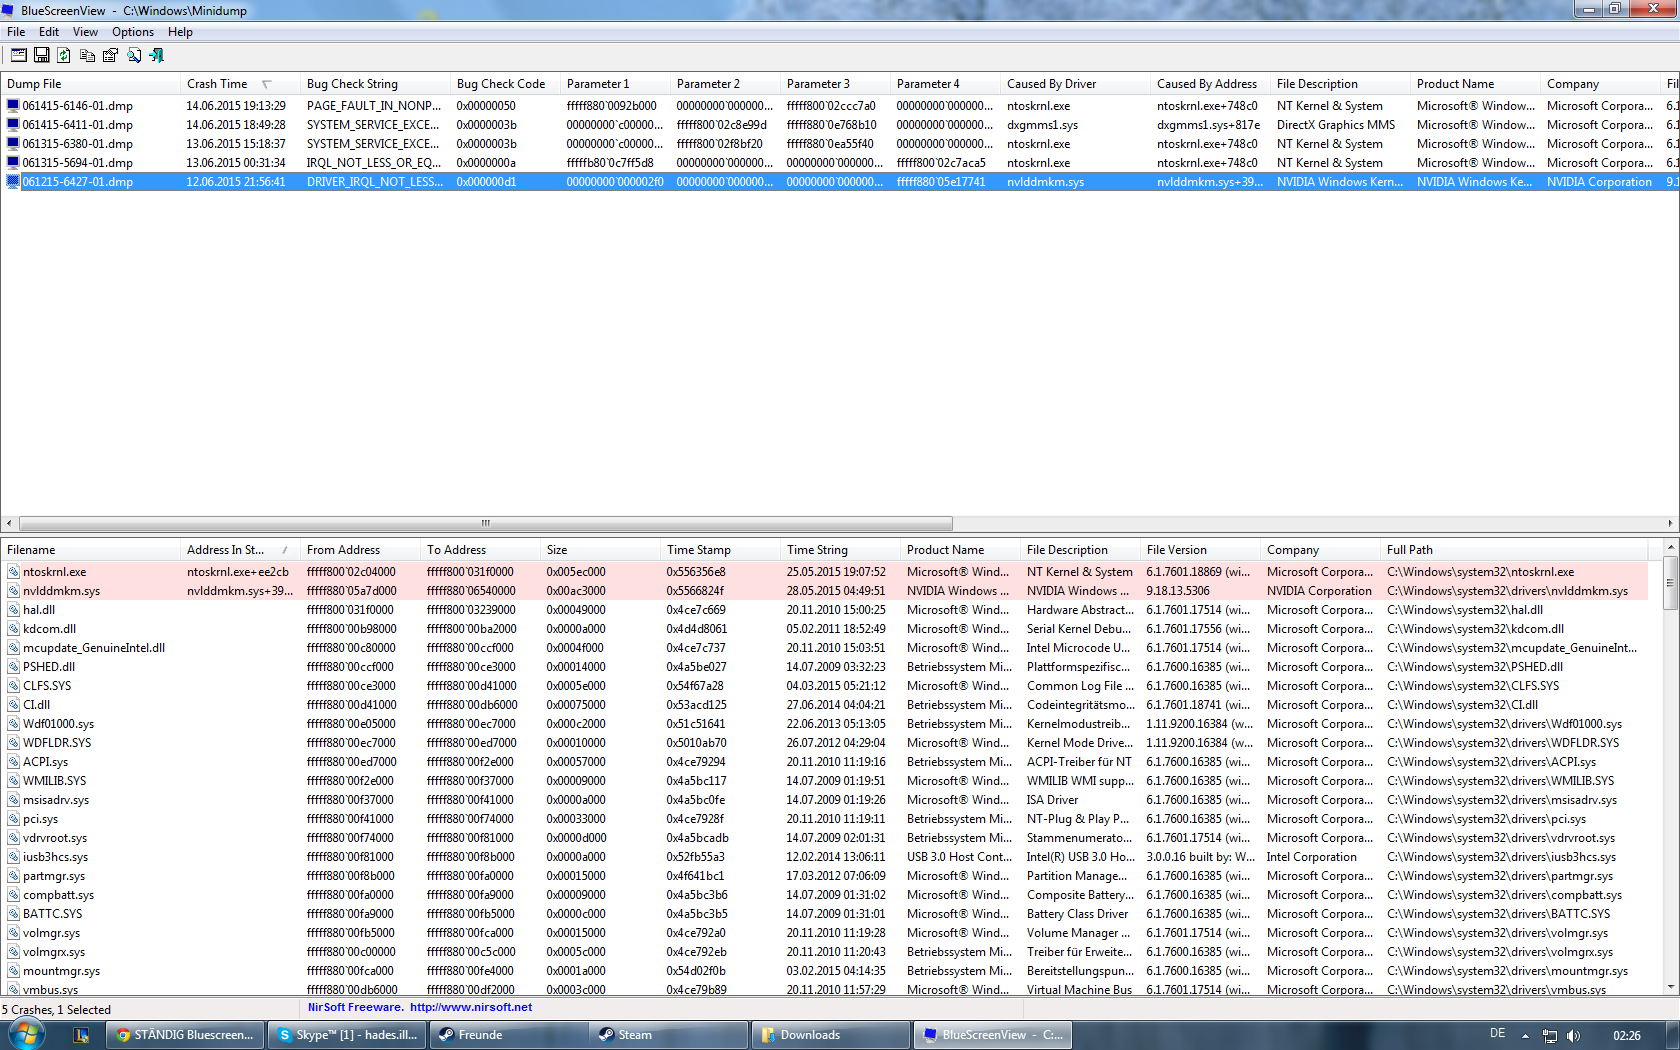Select pci.sys in driver list
This screenshot has height=1050, width=1680.
click(40, 819)
